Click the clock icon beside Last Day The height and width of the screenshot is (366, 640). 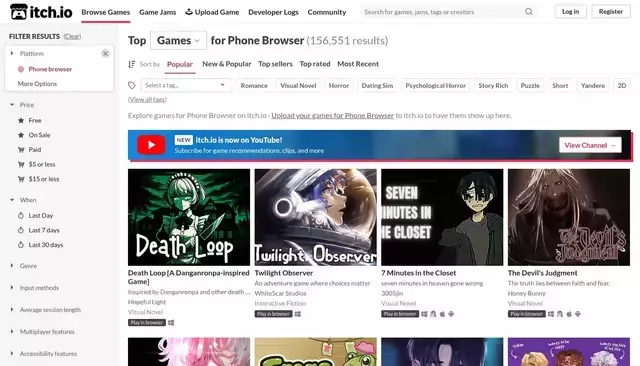click(21, 215)
